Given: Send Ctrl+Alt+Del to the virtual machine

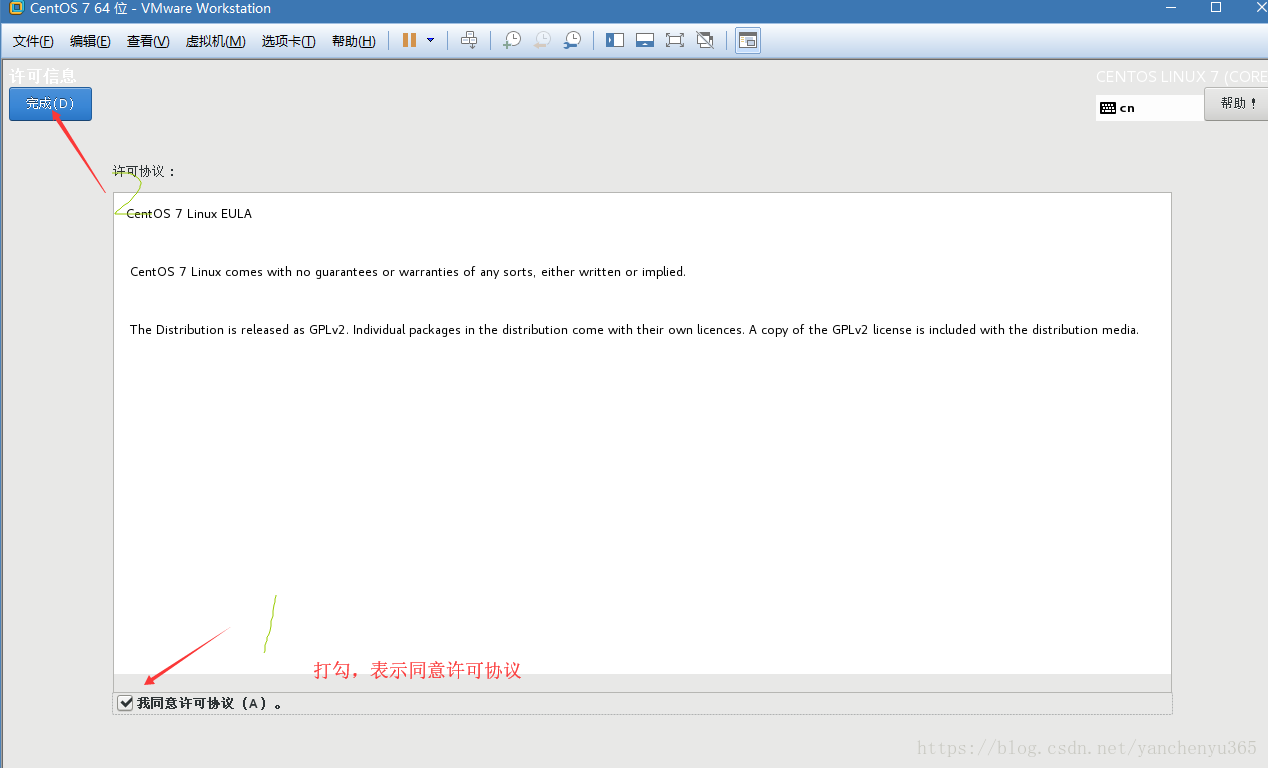Looking at the screenshot, I should [469, 40].
